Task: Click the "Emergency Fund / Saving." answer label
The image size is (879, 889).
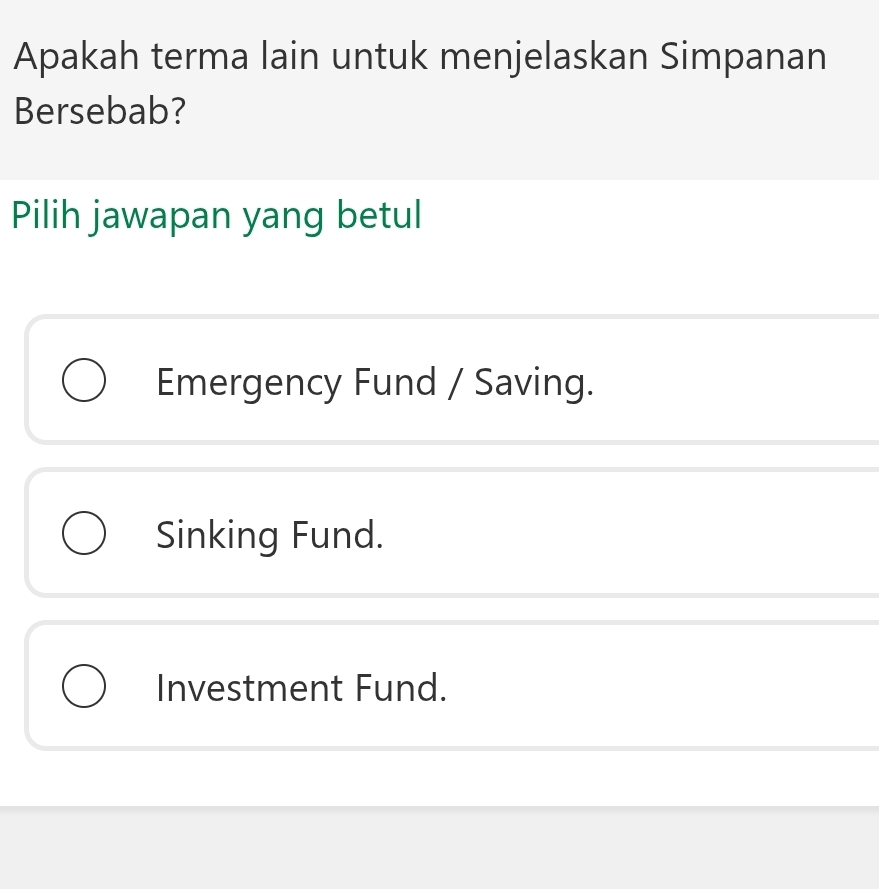Action: click(x=375, y=382)
